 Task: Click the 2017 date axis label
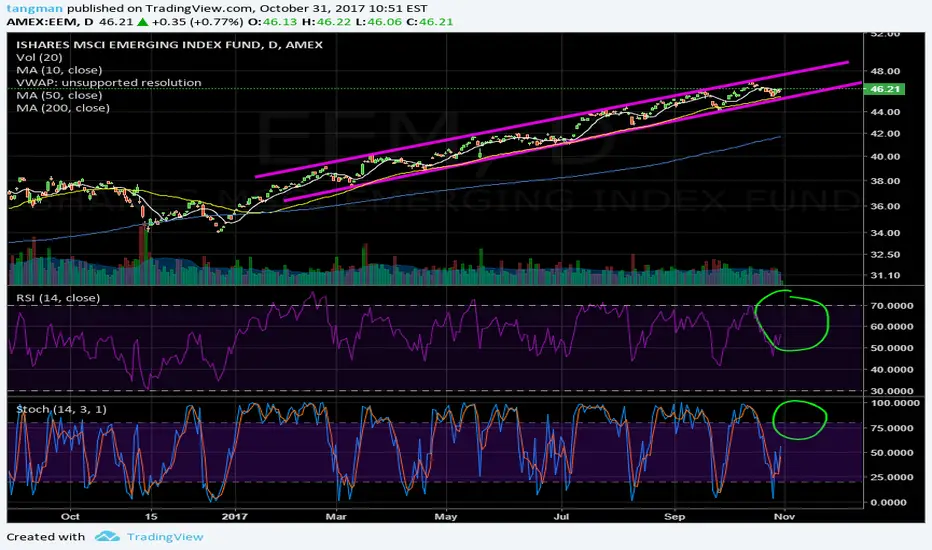click(234, 516)
